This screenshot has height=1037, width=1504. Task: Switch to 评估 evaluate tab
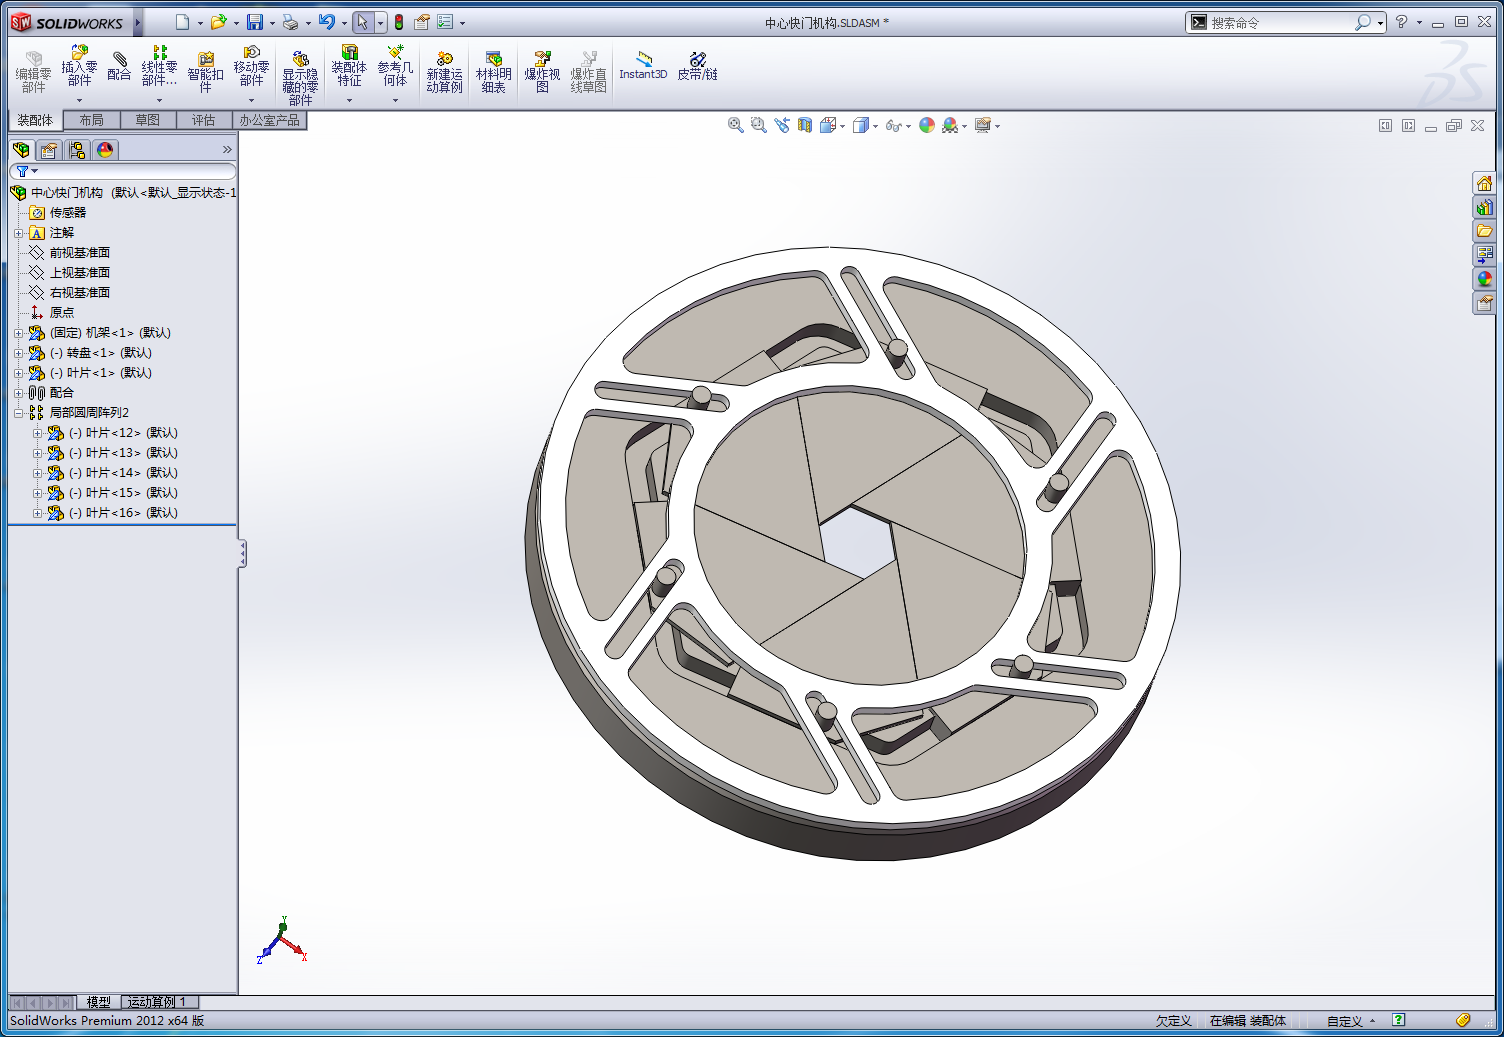[203, 120]
